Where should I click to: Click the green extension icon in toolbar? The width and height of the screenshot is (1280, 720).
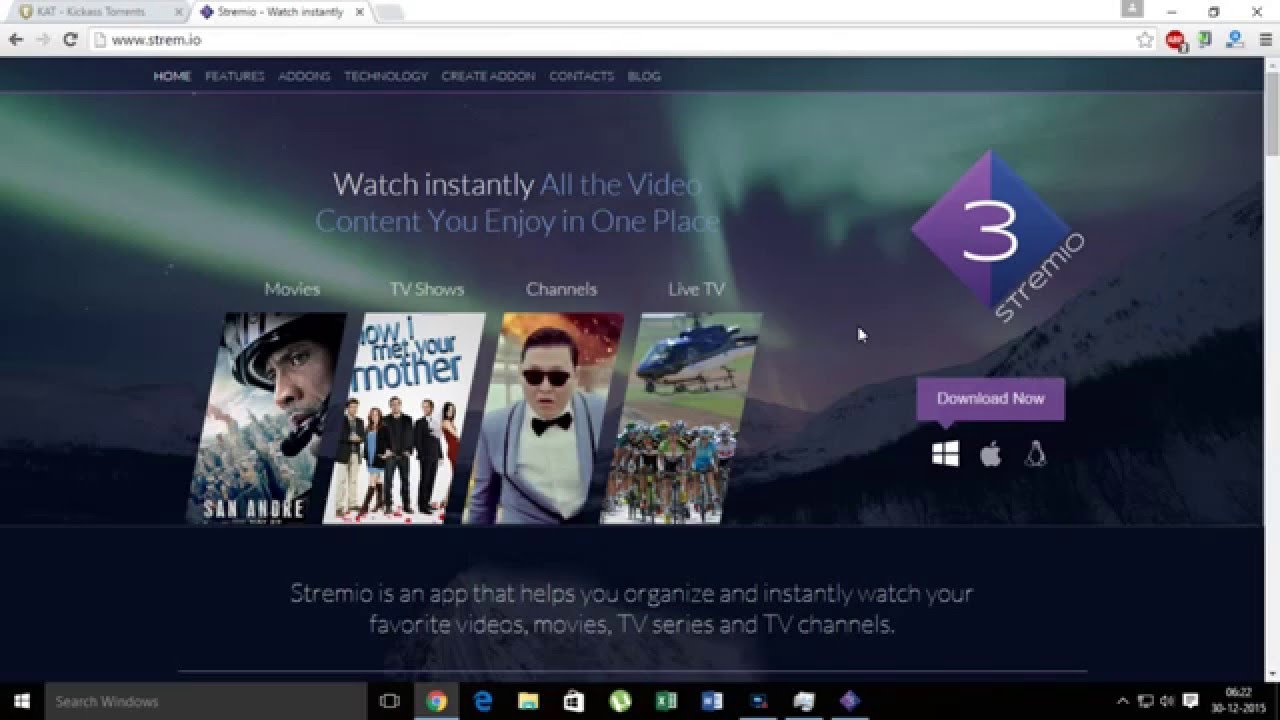coord(1206,40)
